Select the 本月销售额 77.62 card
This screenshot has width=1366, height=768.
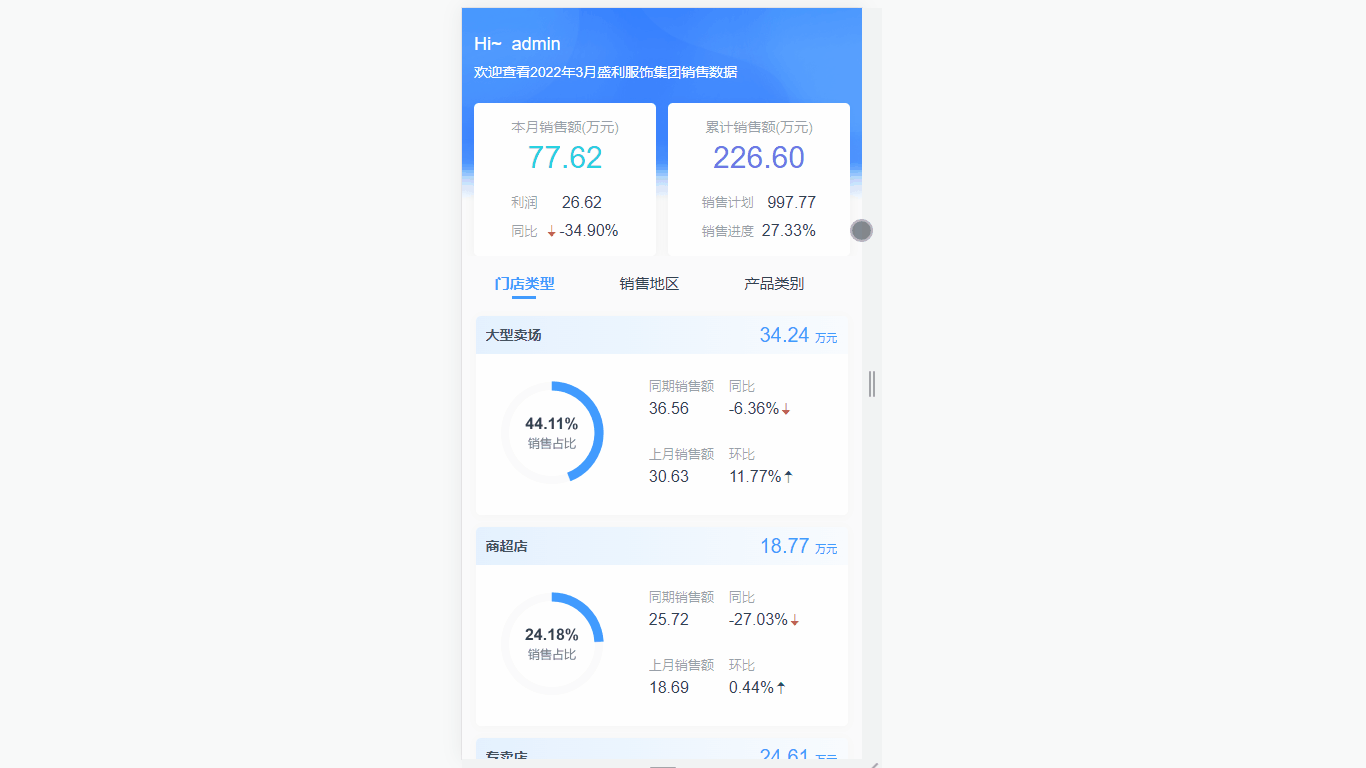pos(564,179)
